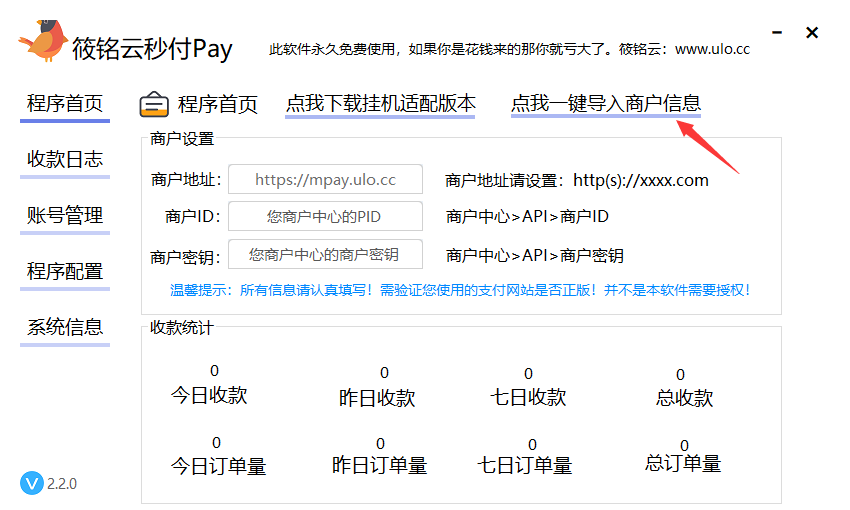Click 点我一键导入商户信息 link
This screenshot has height=510, width=850.
tap(606, 104)
